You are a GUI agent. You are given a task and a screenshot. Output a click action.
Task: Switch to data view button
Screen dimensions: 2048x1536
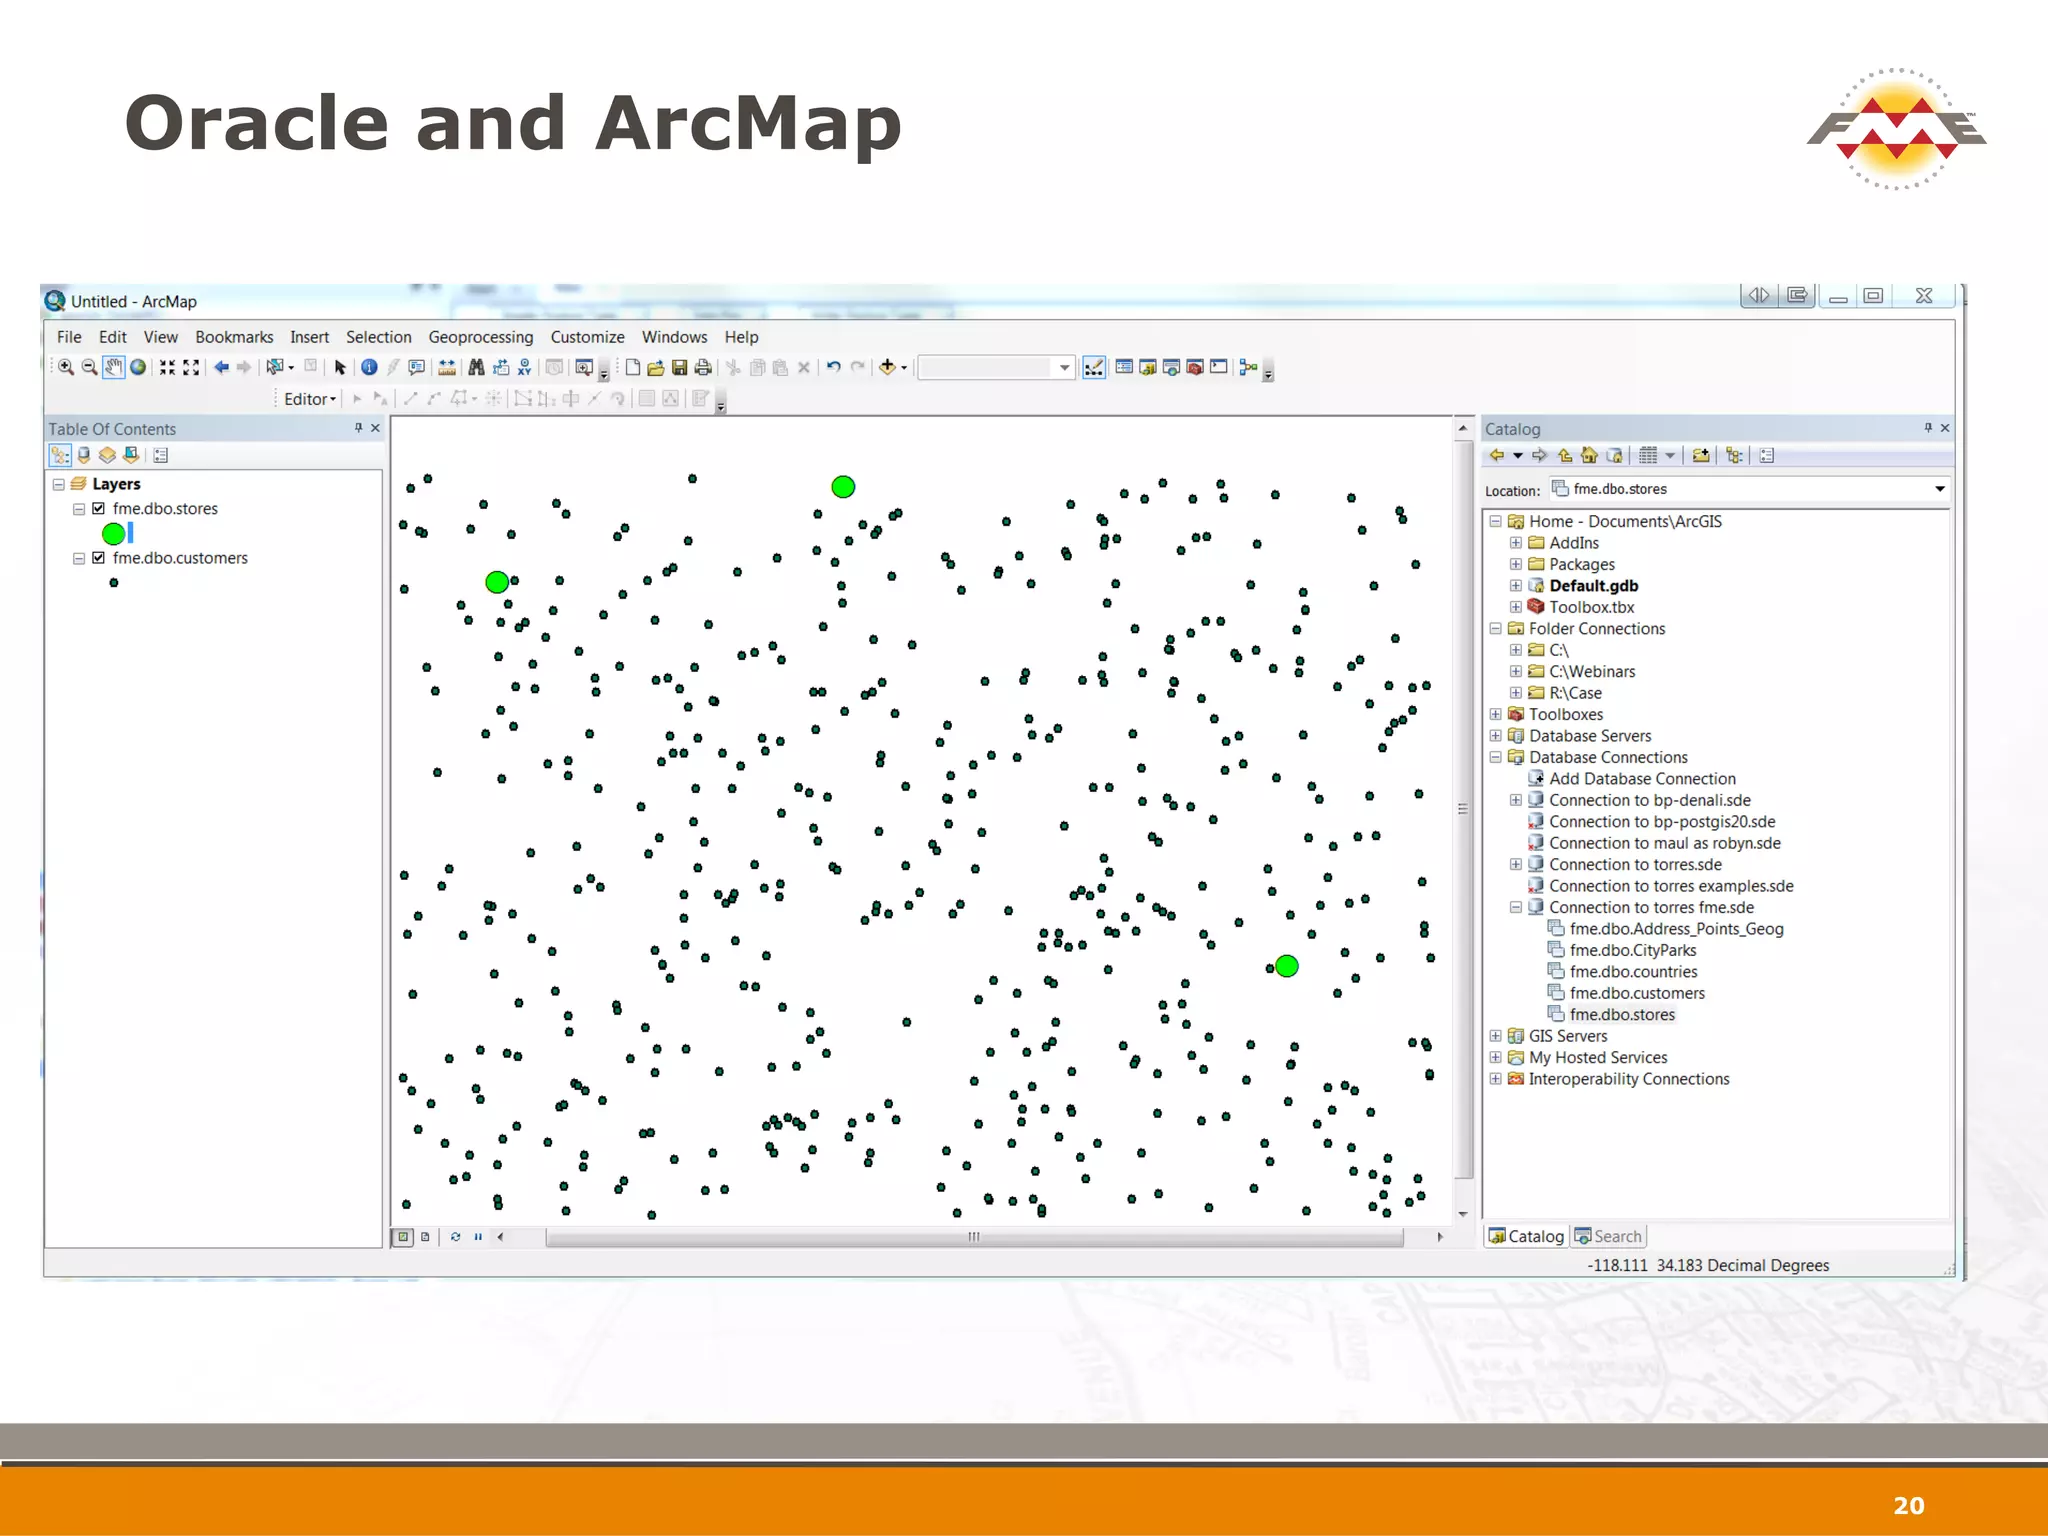coord(403,1237)
